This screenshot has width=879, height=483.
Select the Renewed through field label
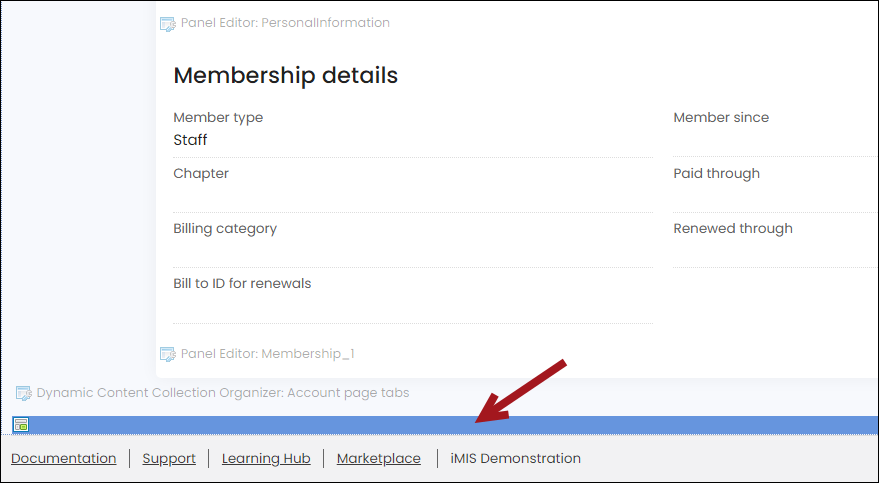pyautogui.click(x=733, y=229)
